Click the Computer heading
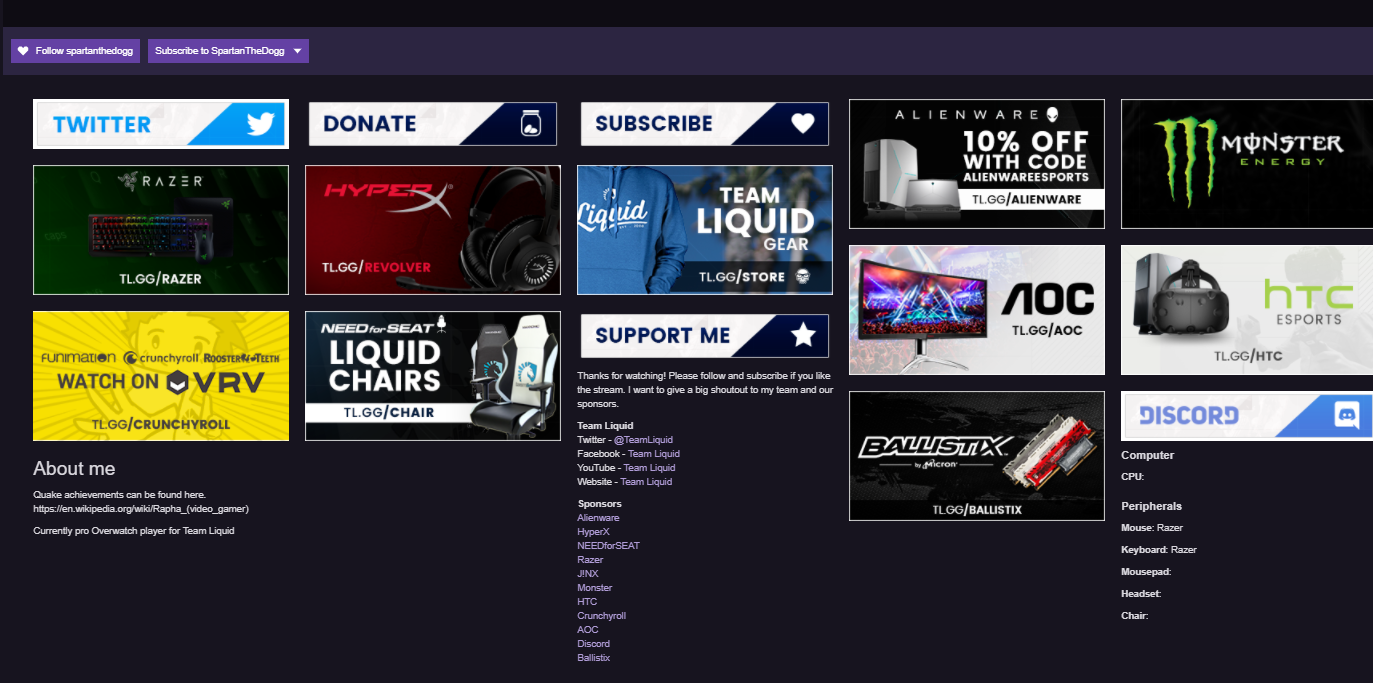 1148,455
